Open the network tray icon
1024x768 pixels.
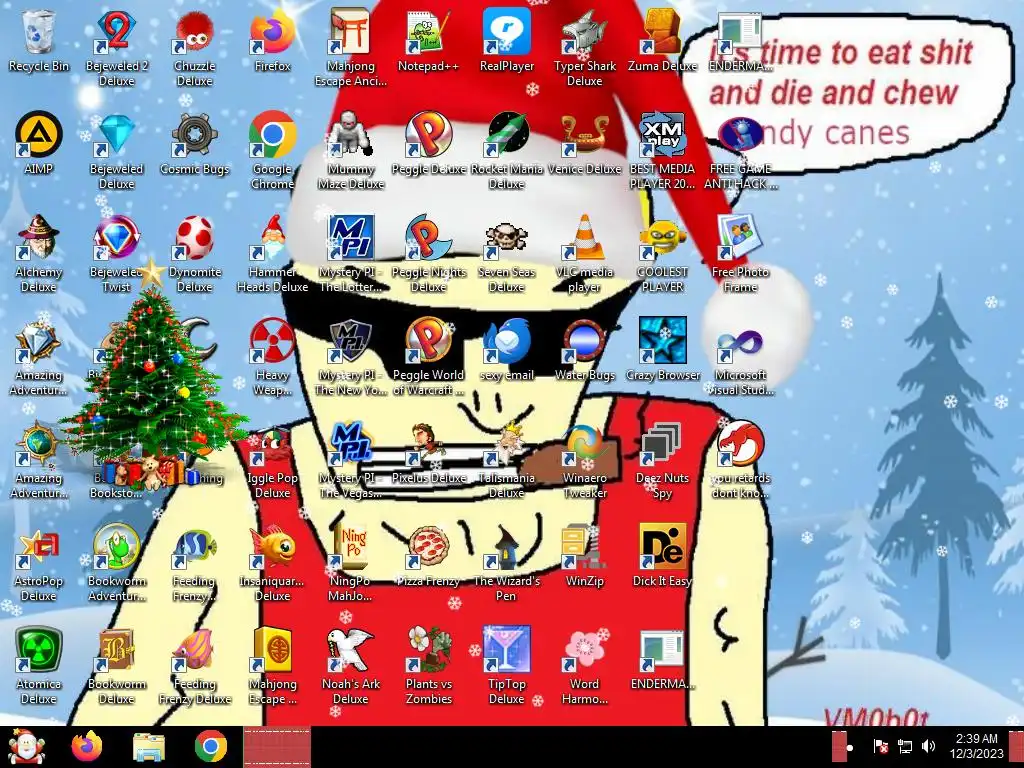point(904,746)
